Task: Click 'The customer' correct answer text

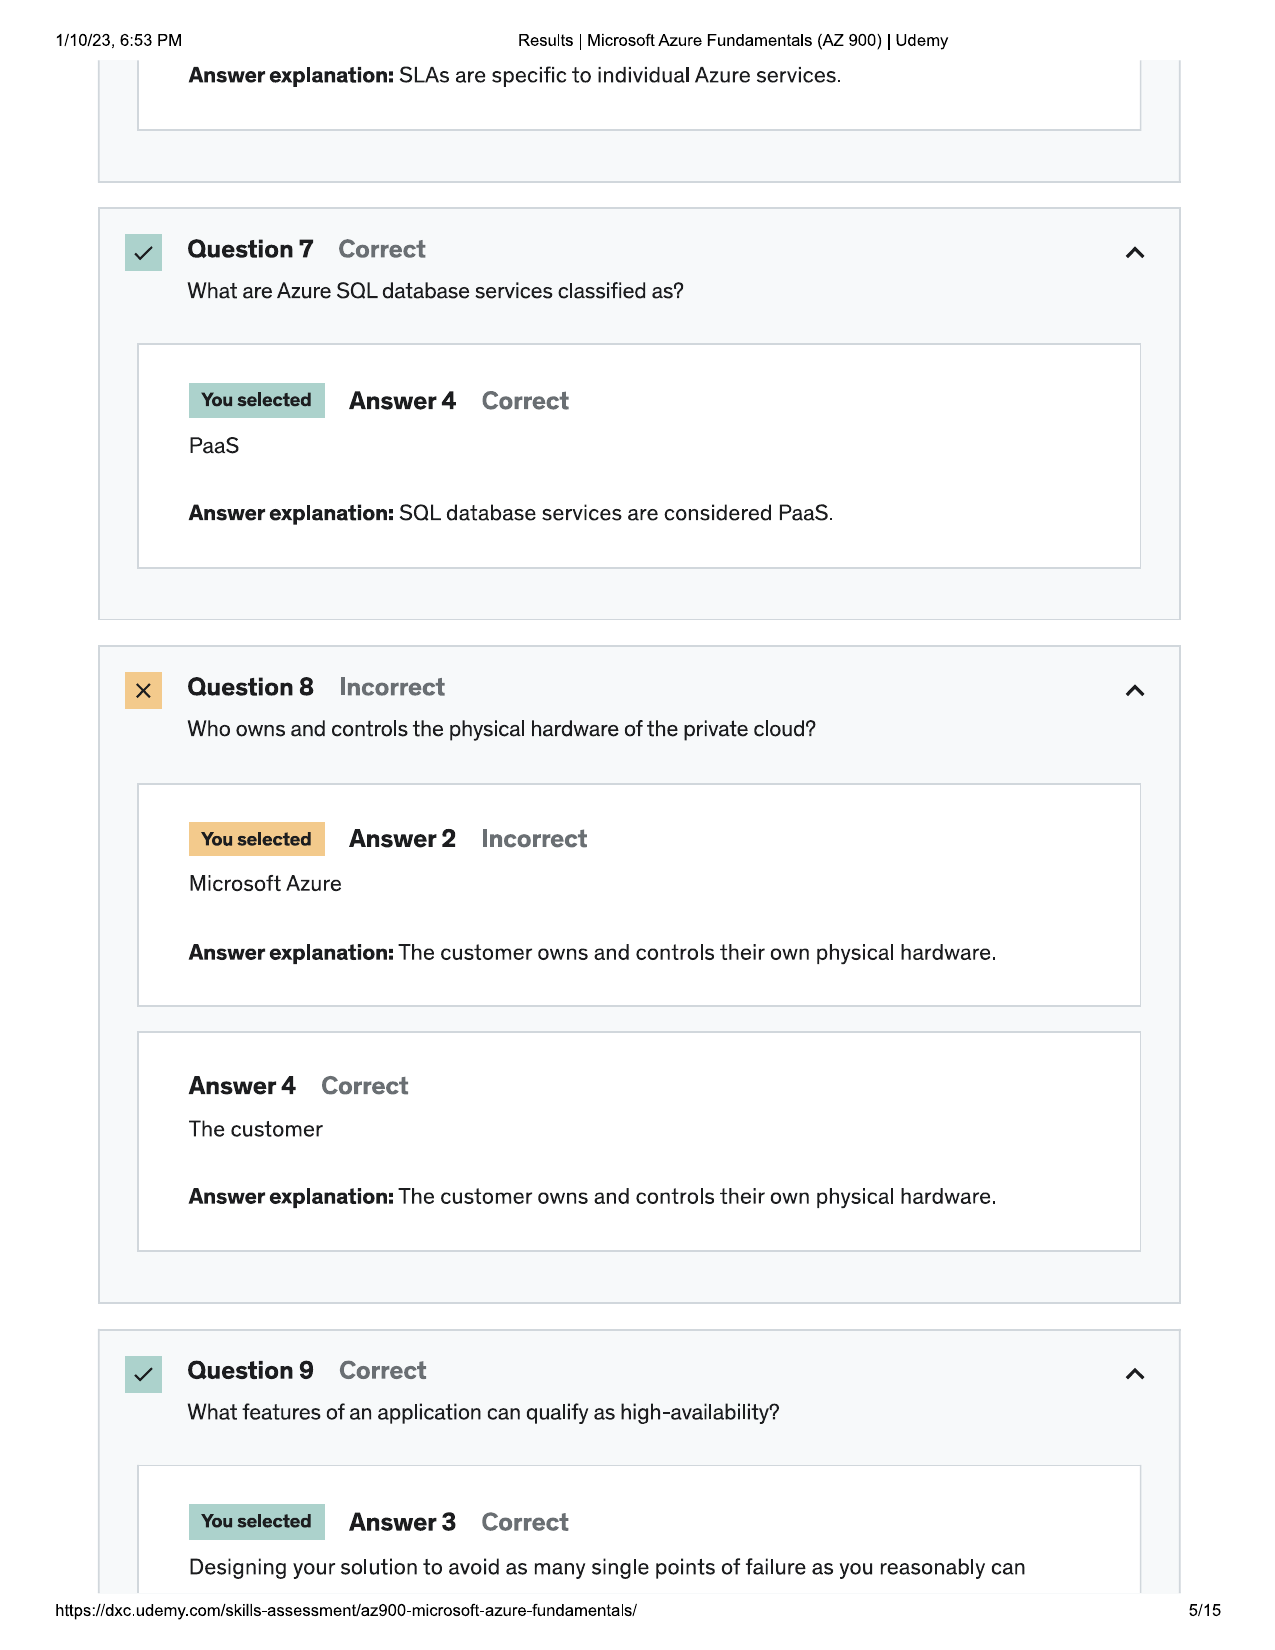Action: coord(256,1129)
